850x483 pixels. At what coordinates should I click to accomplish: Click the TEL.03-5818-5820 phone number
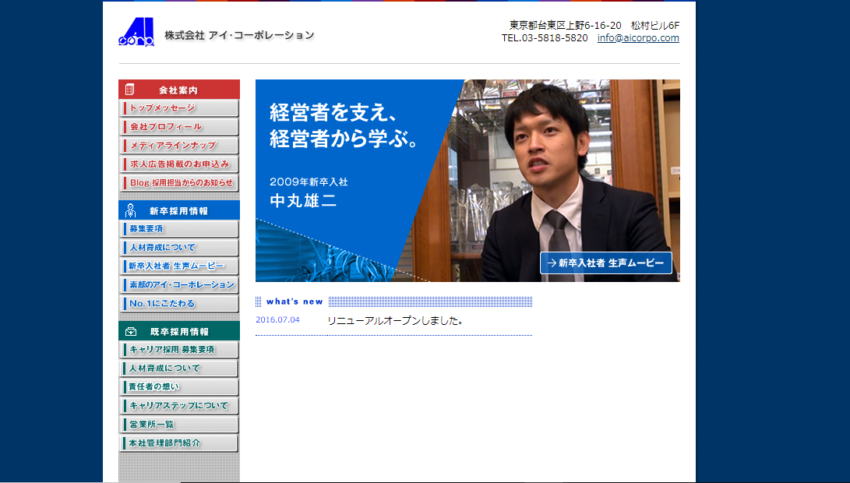544,38
